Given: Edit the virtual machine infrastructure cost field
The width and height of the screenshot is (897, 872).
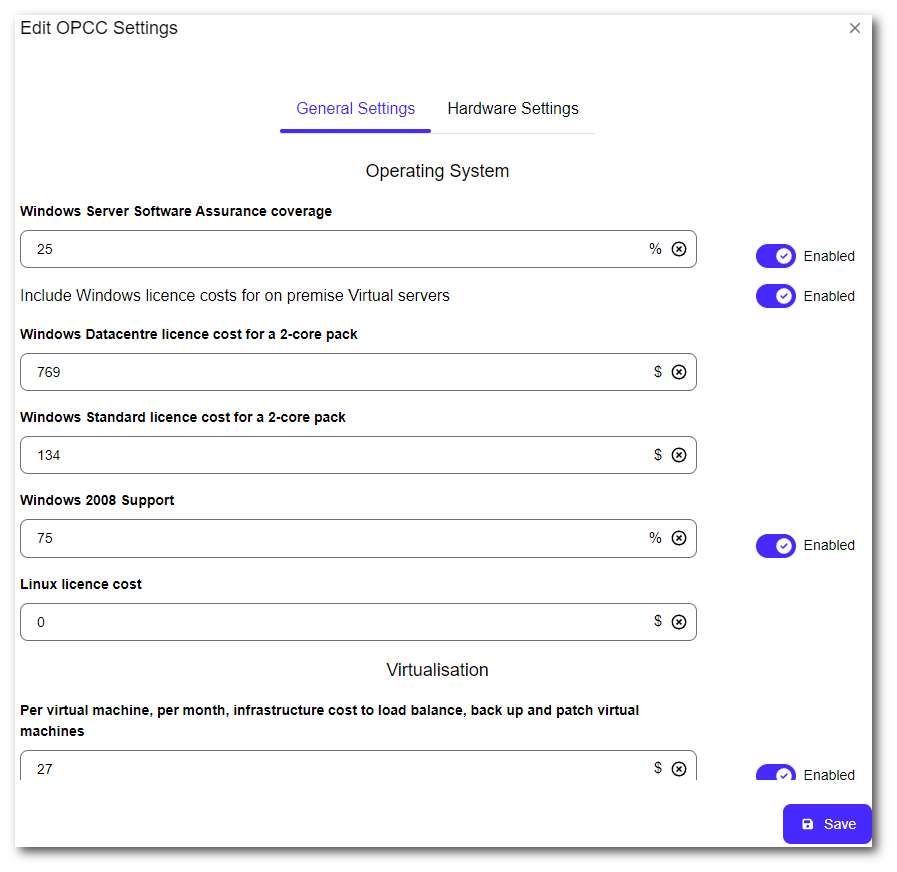Looking at the screenshot, I should [x=330, y=768].
